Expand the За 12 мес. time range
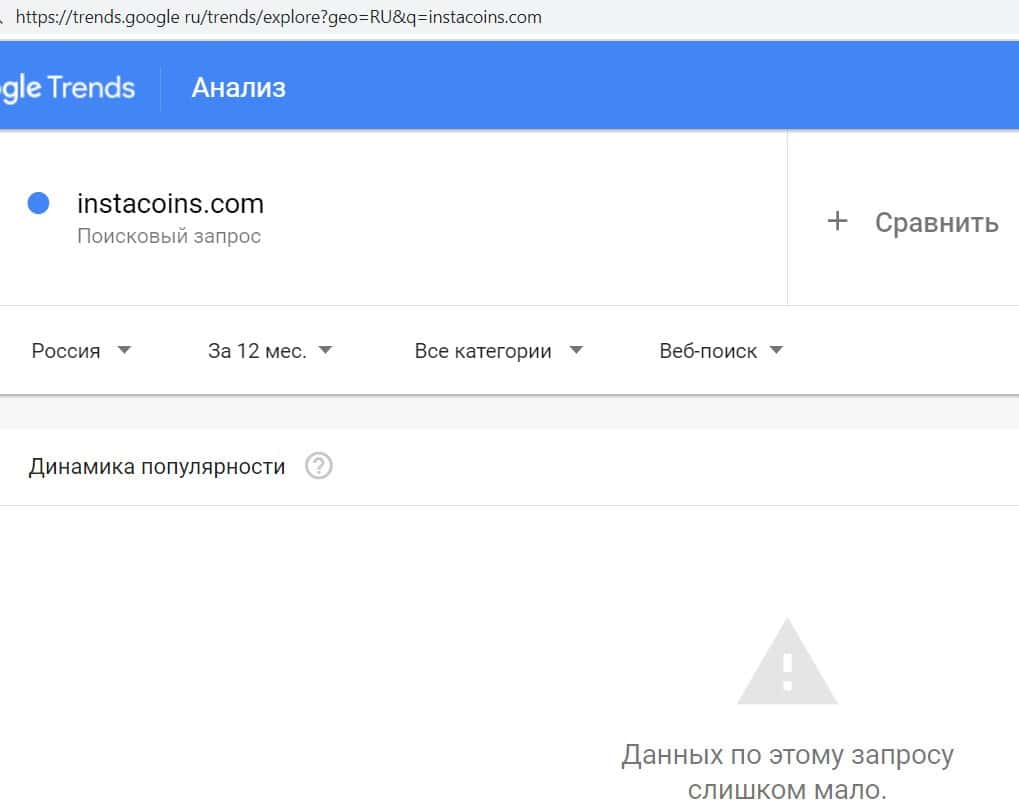The height and width of the screenshot is (812, 1019). click(x=257, y=351)
